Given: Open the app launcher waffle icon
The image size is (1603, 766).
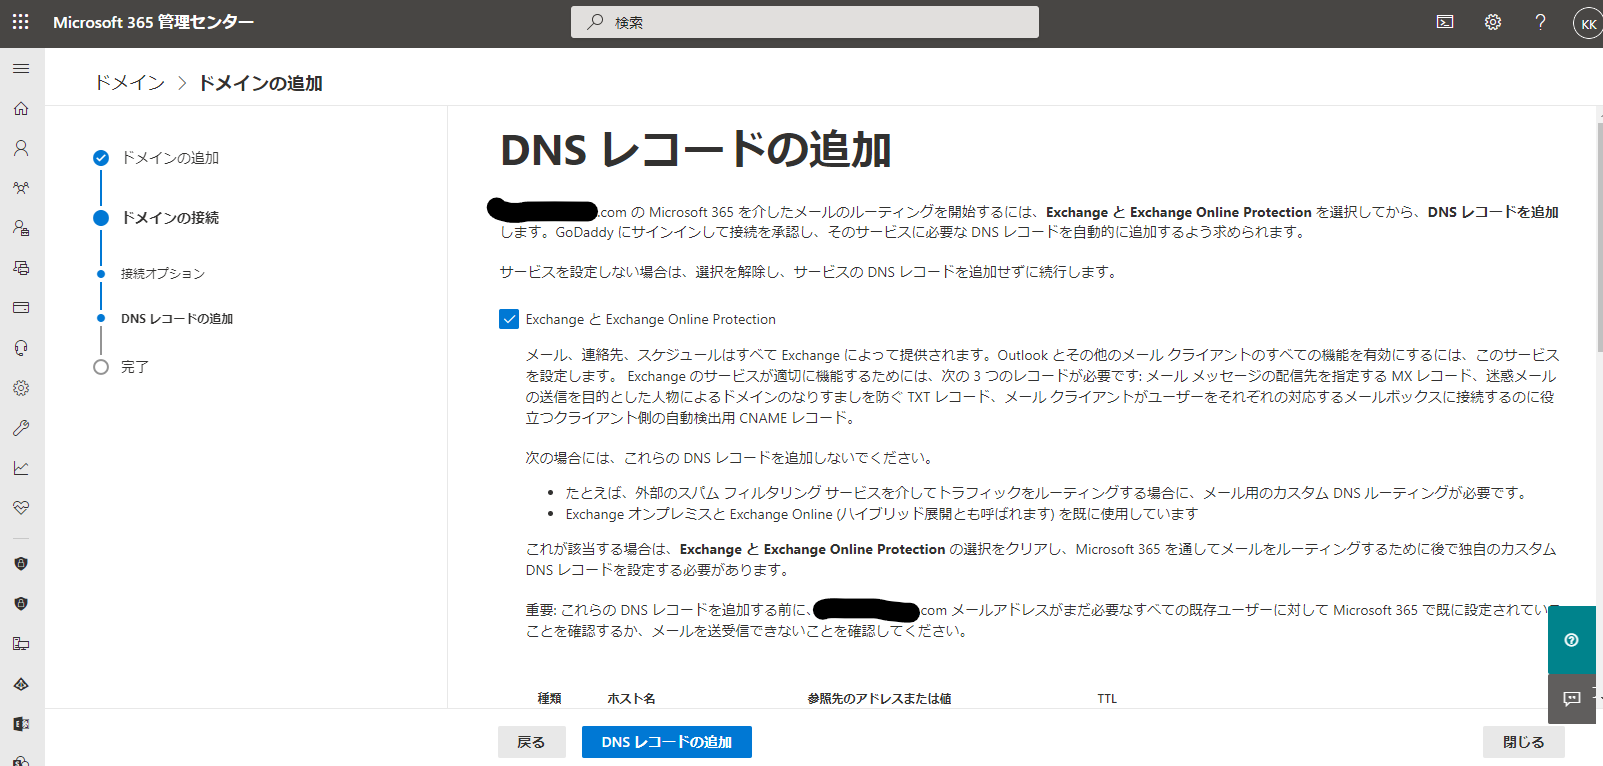Looking at the screenshot, I should point(21,21).
